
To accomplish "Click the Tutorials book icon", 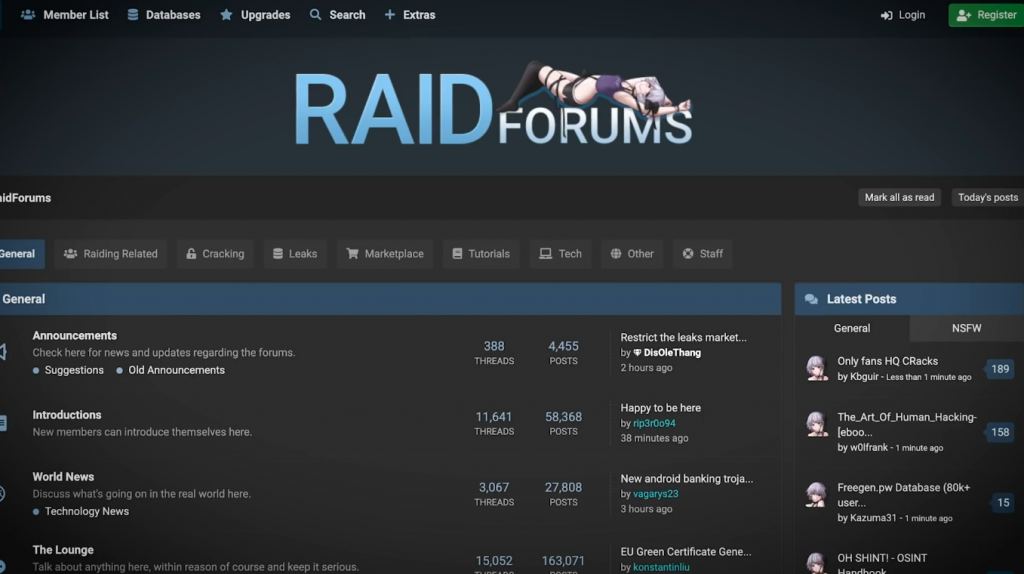I will [x=457, y=253].
